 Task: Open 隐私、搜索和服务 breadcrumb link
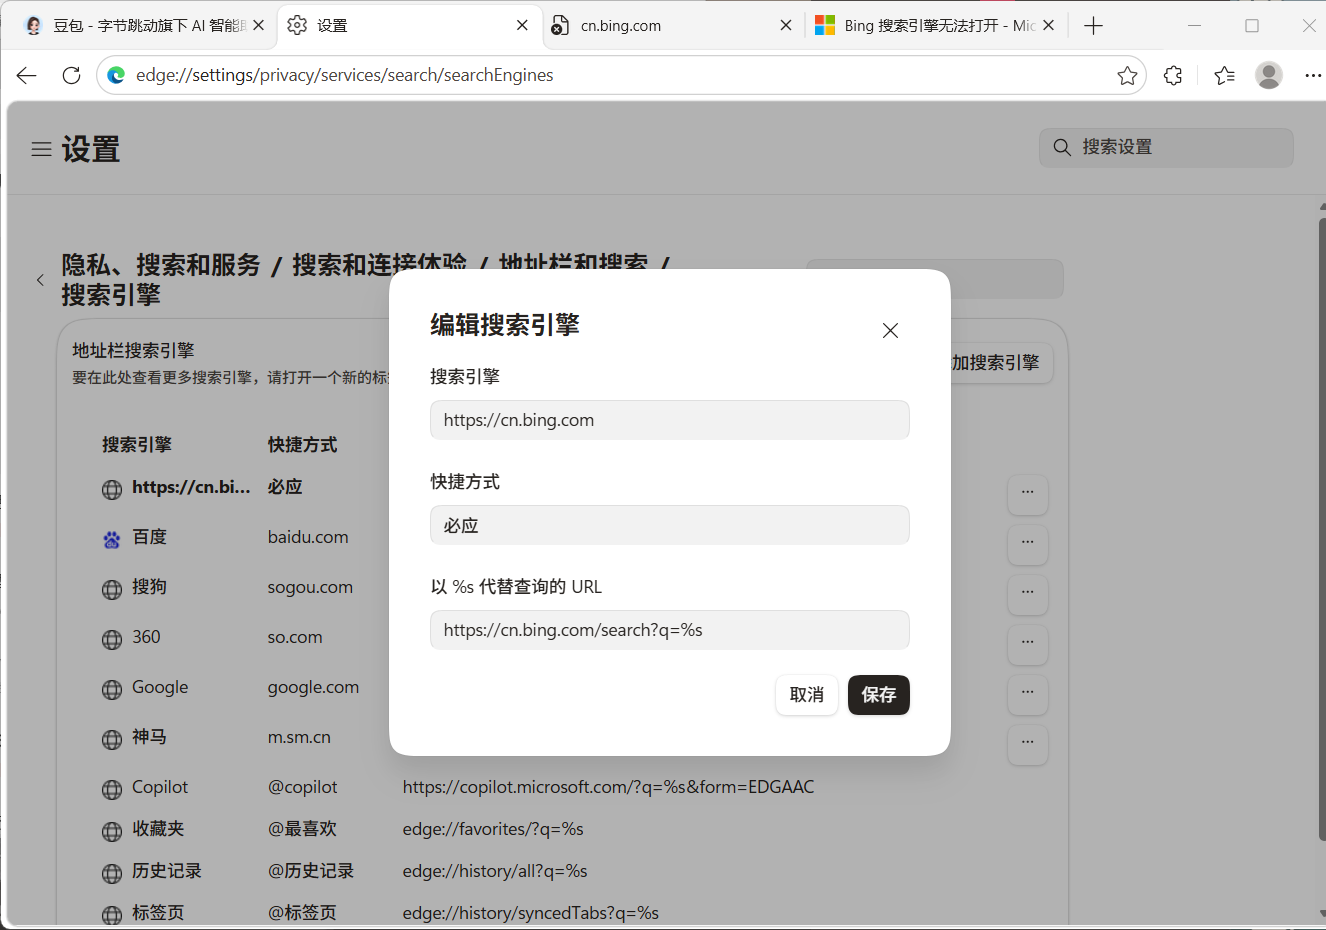click(161, 265)
